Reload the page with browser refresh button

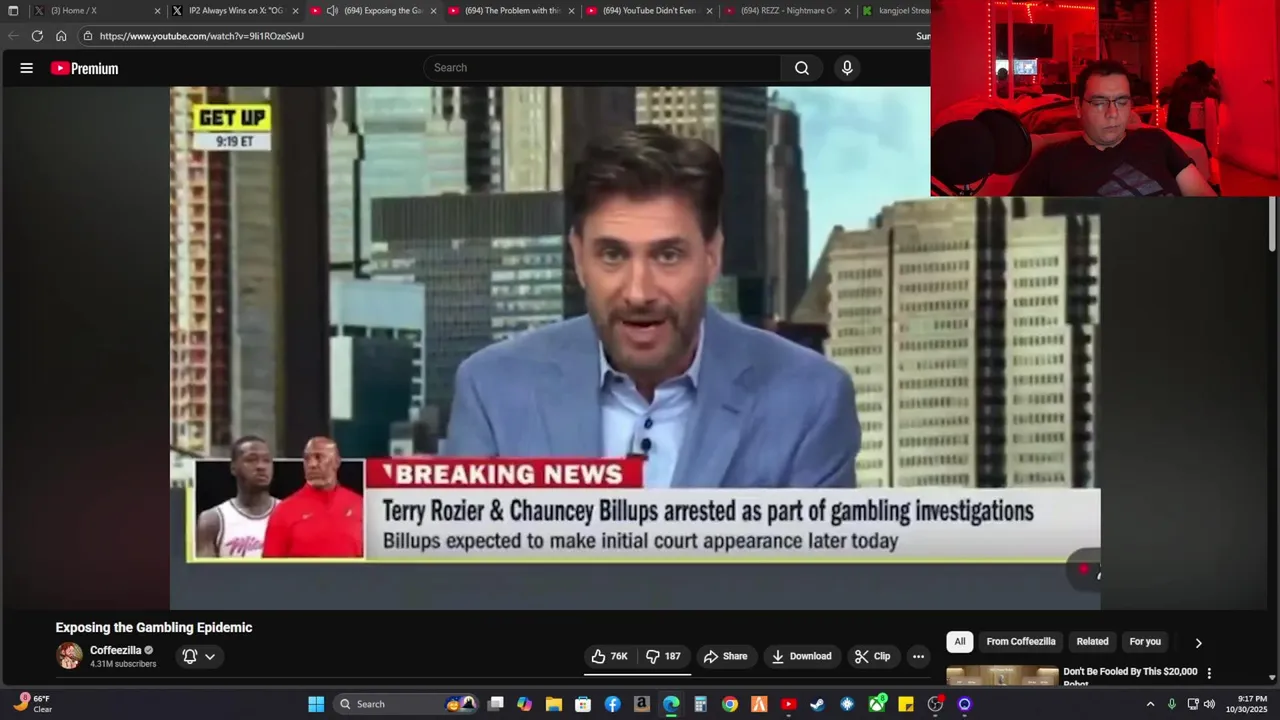pos(37,36)
